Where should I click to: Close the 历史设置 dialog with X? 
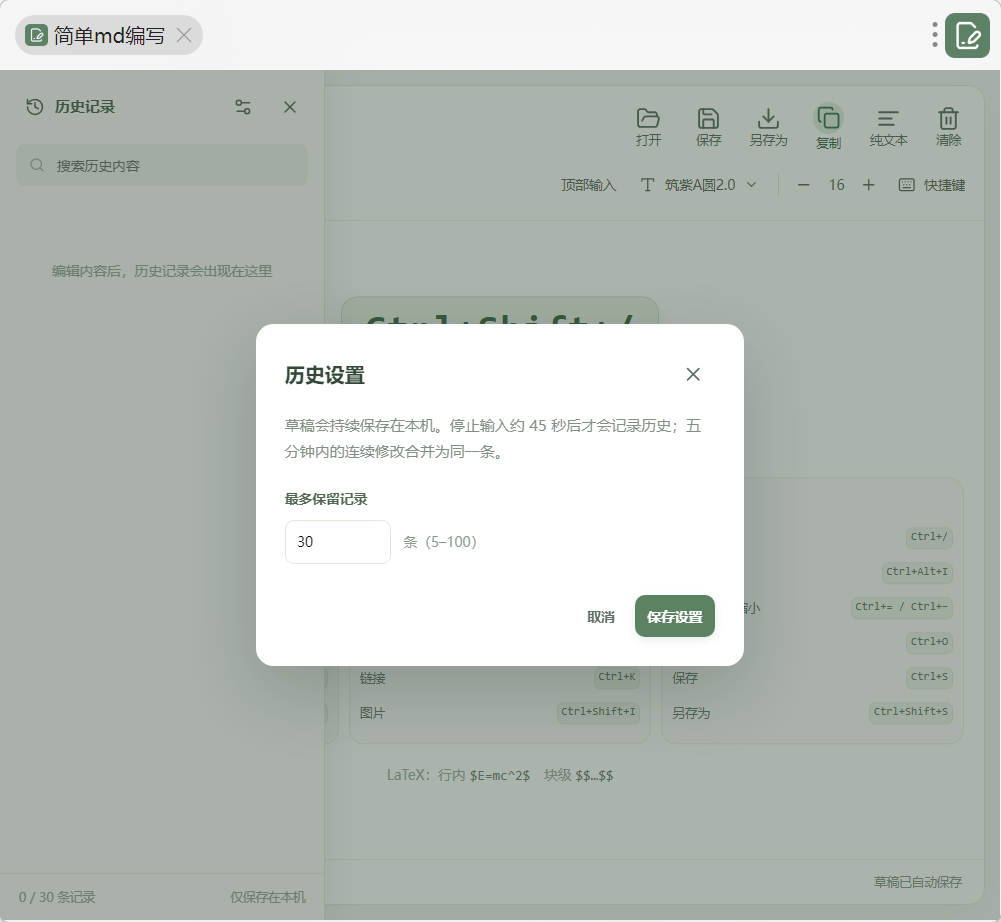point(693,374)
